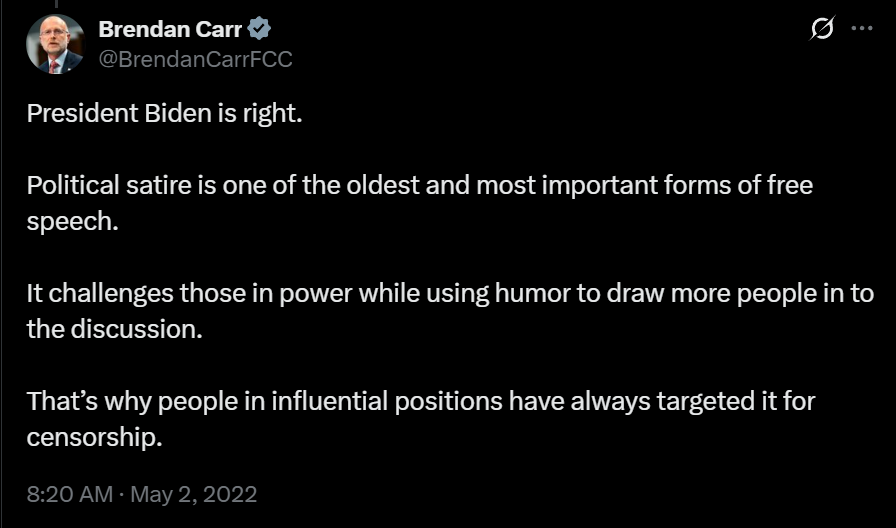Click the Brendan Carr display name
Screen dimensions: 896x528
coord(169,30)
